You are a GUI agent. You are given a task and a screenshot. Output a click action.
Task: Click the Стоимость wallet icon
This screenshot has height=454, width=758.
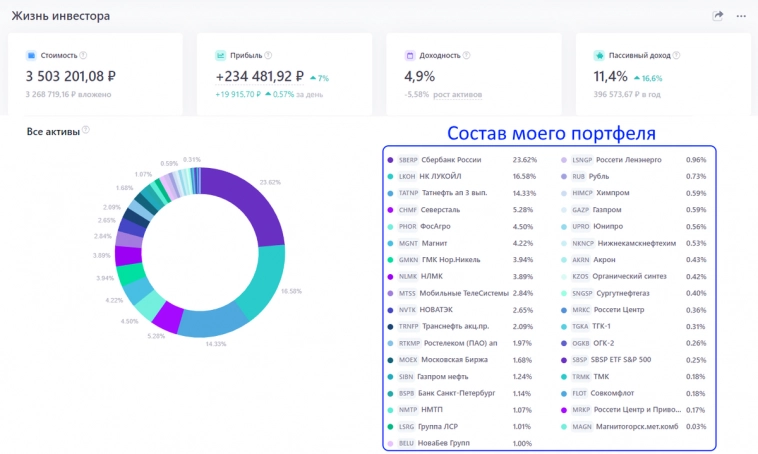coord(31,56)
